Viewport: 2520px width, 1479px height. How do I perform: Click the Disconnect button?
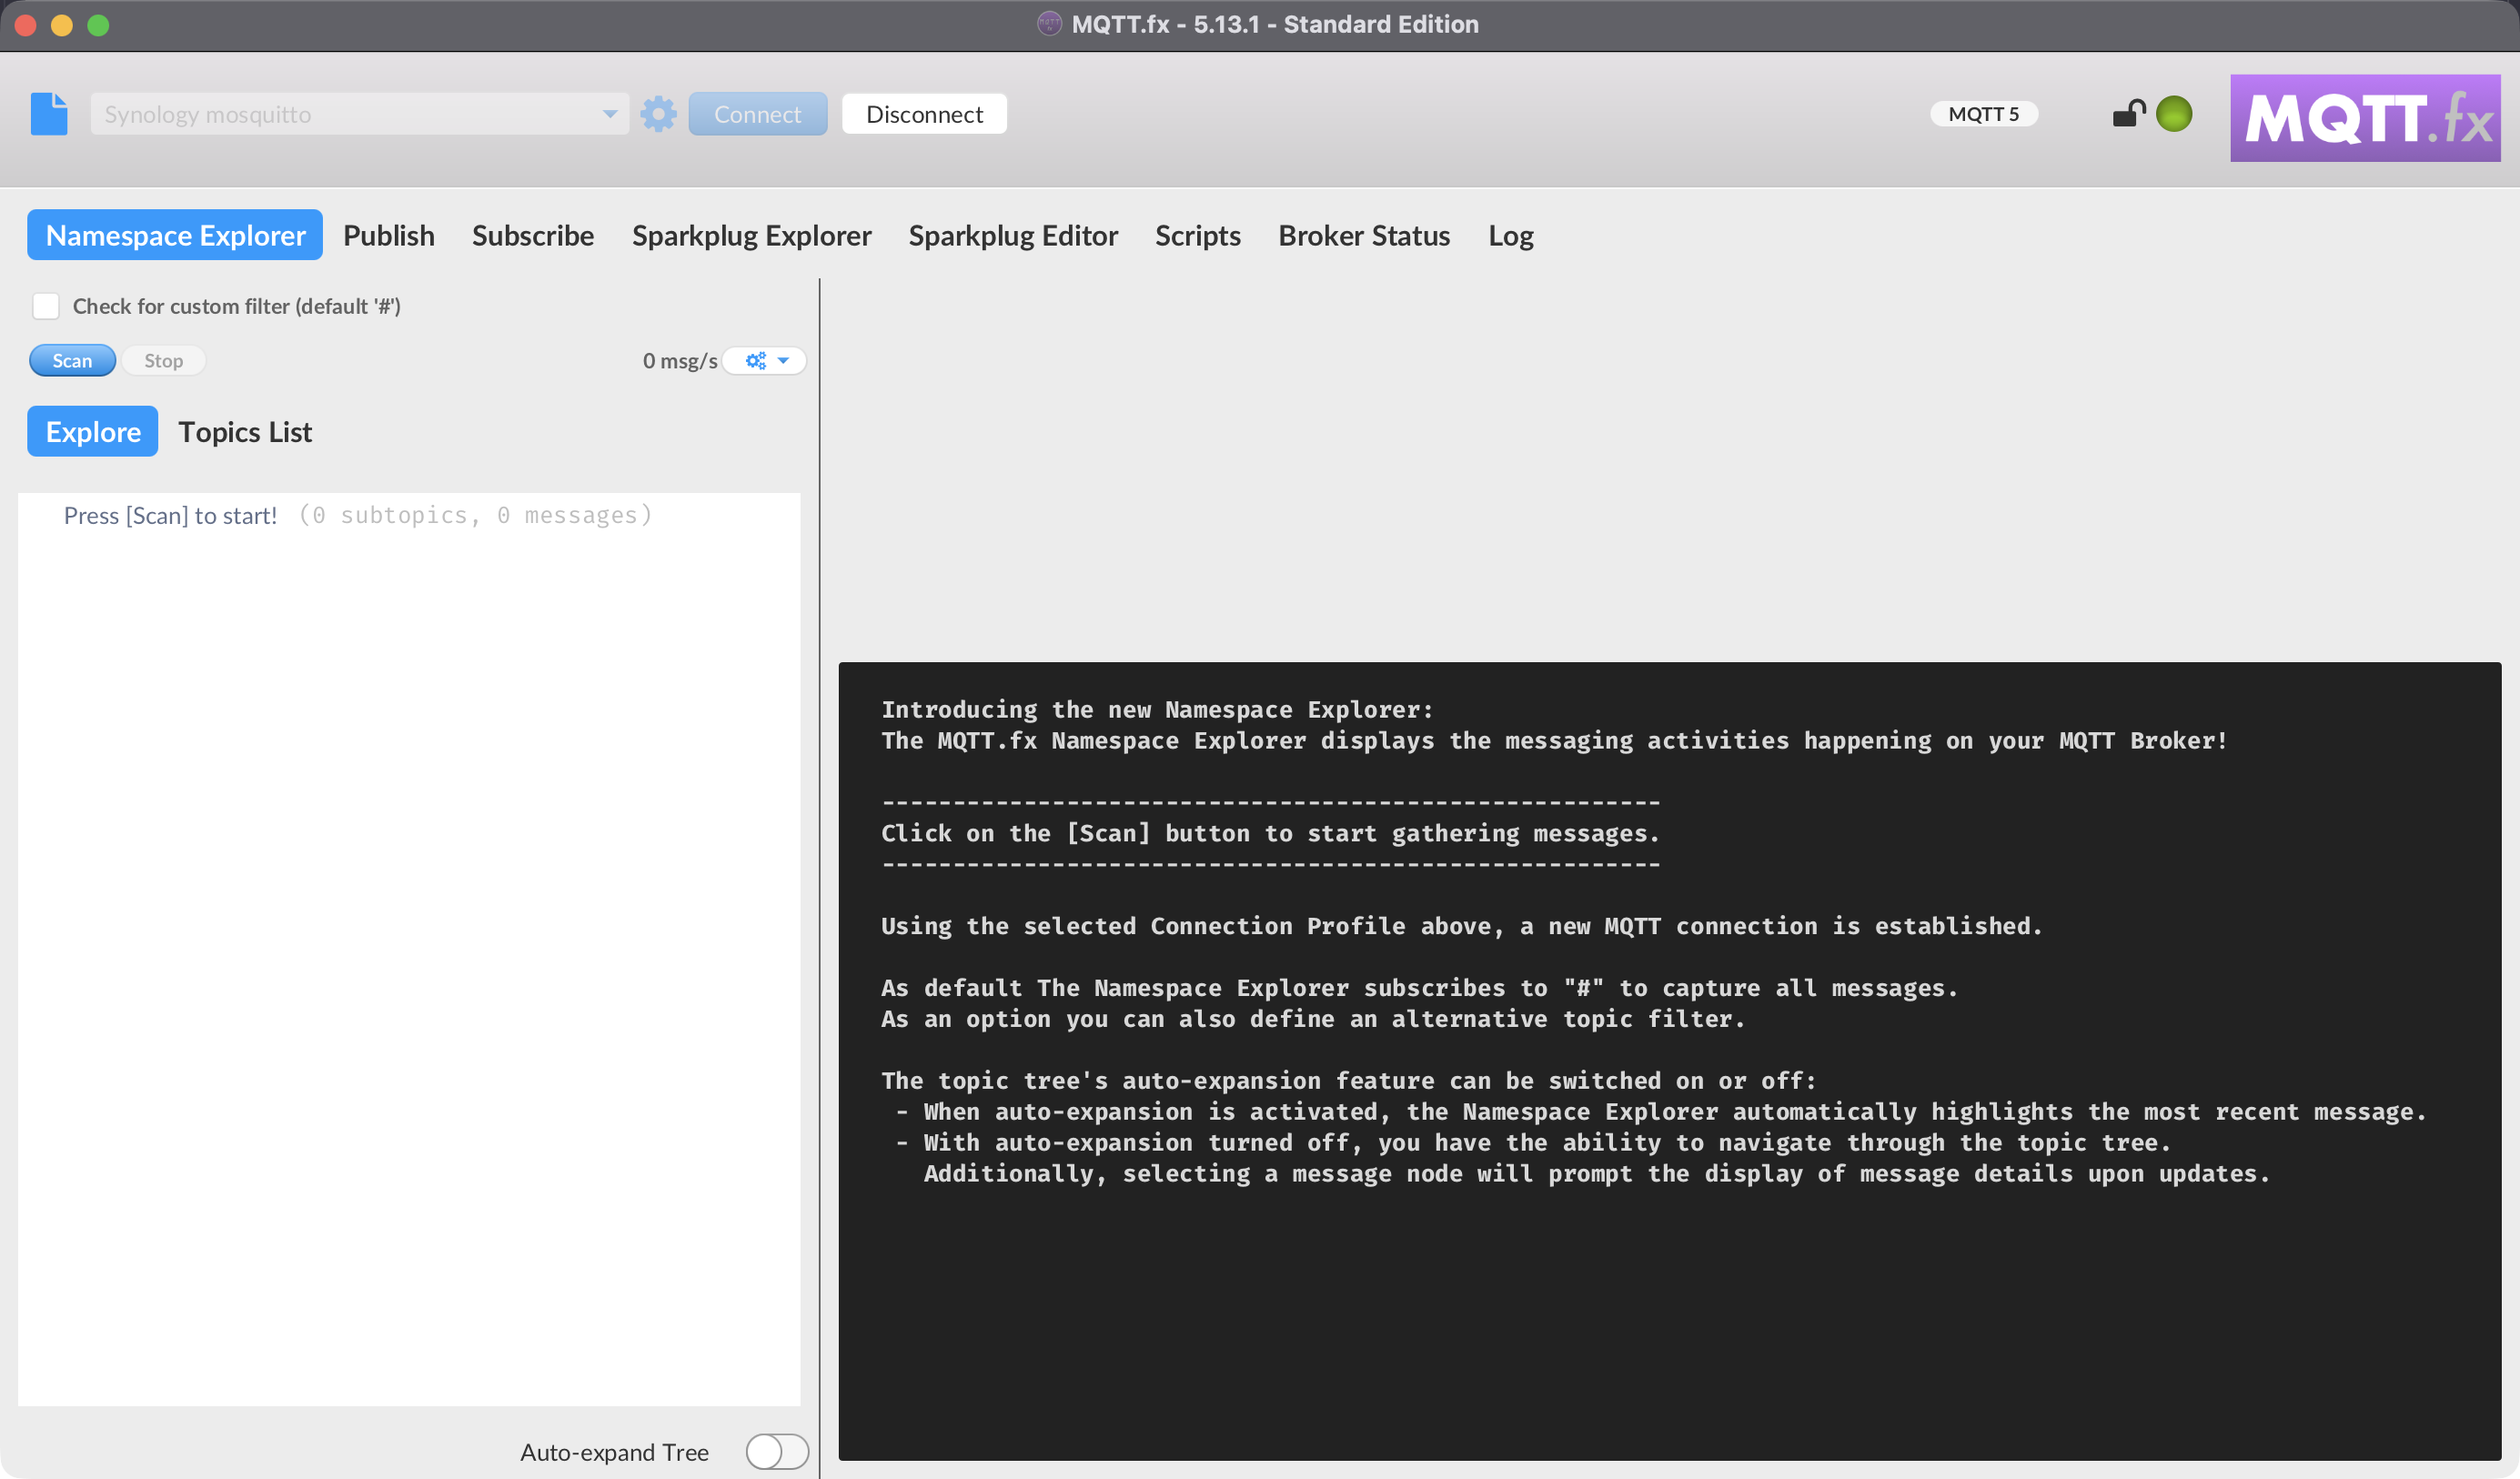click(924, 114)
